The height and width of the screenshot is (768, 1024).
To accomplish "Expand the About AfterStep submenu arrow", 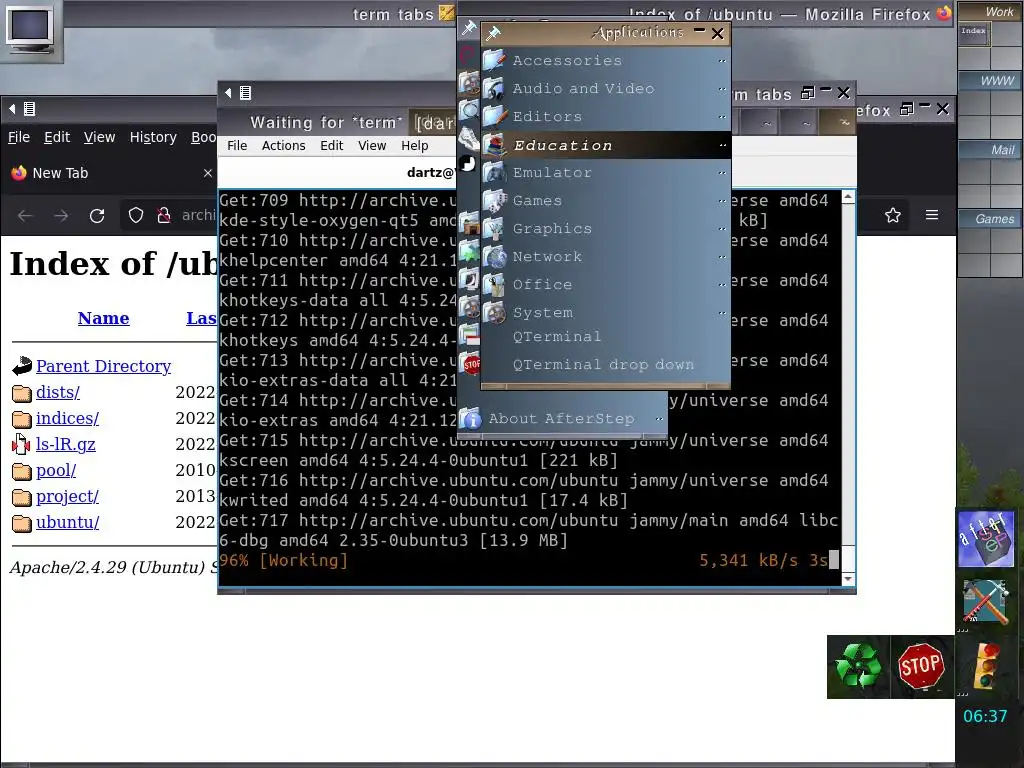I will pyautogui.click(x=659, y=419).
